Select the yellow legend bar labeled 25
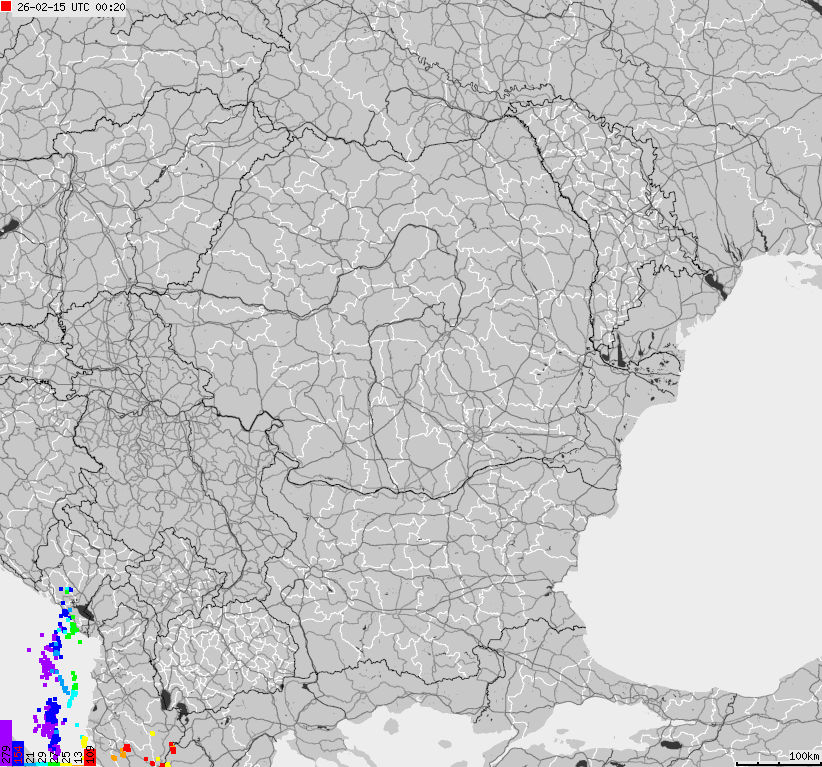 point(66,764)
